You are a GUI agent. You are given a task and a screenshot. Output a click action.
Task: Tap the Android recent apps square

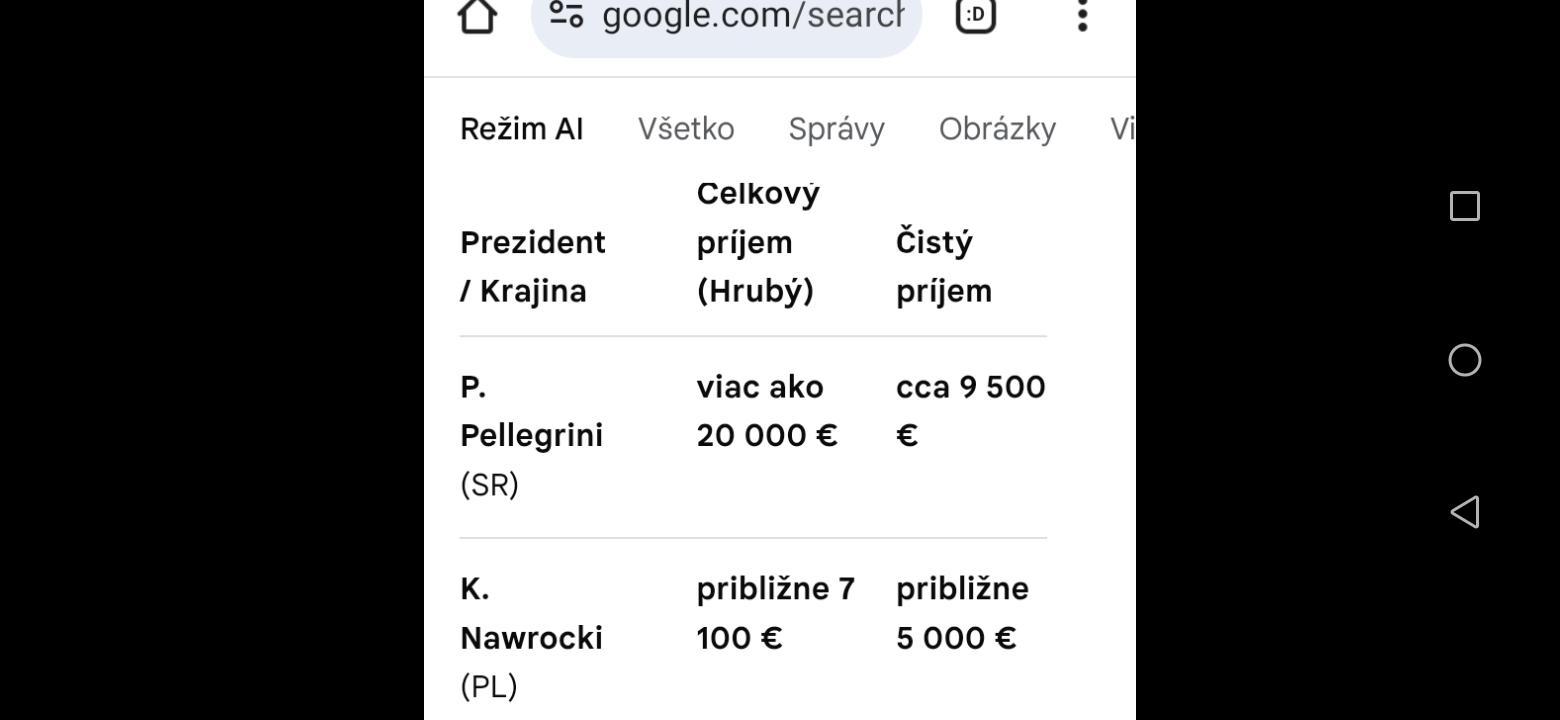pyautogui.click(x=1465, y=206)
